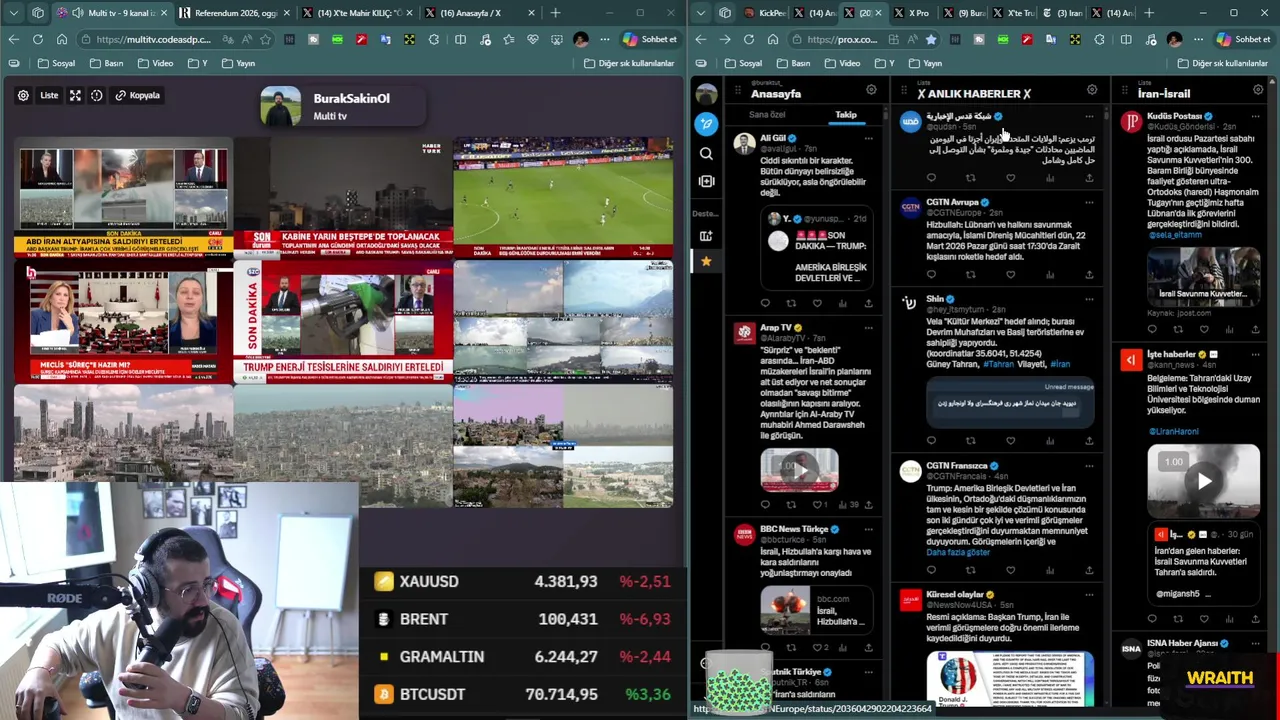The width and height of the screenshot is (1280, 720).
Task: Repost the Ali Gül post
Action: (791, 303)
